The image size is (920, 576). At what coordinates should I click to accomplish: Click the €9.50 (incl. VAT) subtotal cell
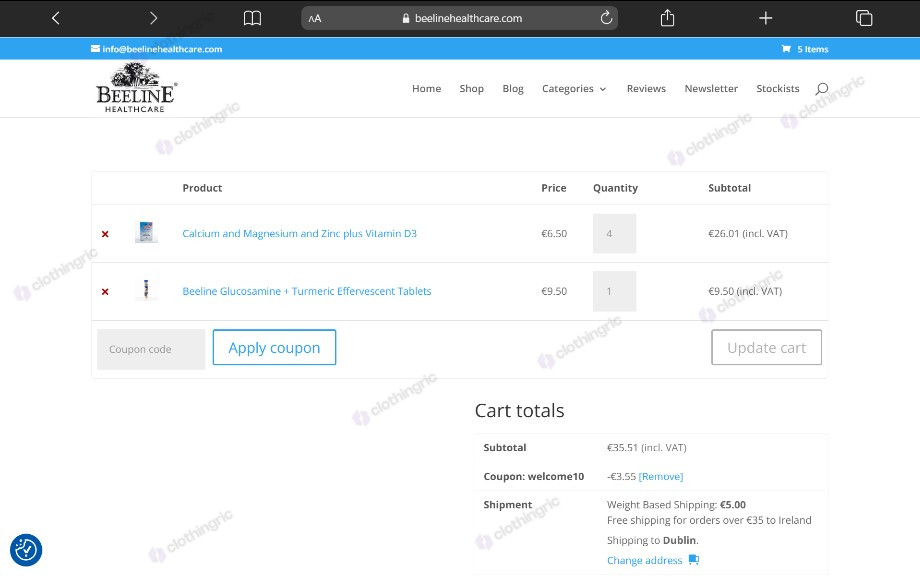tap(745, 291)
